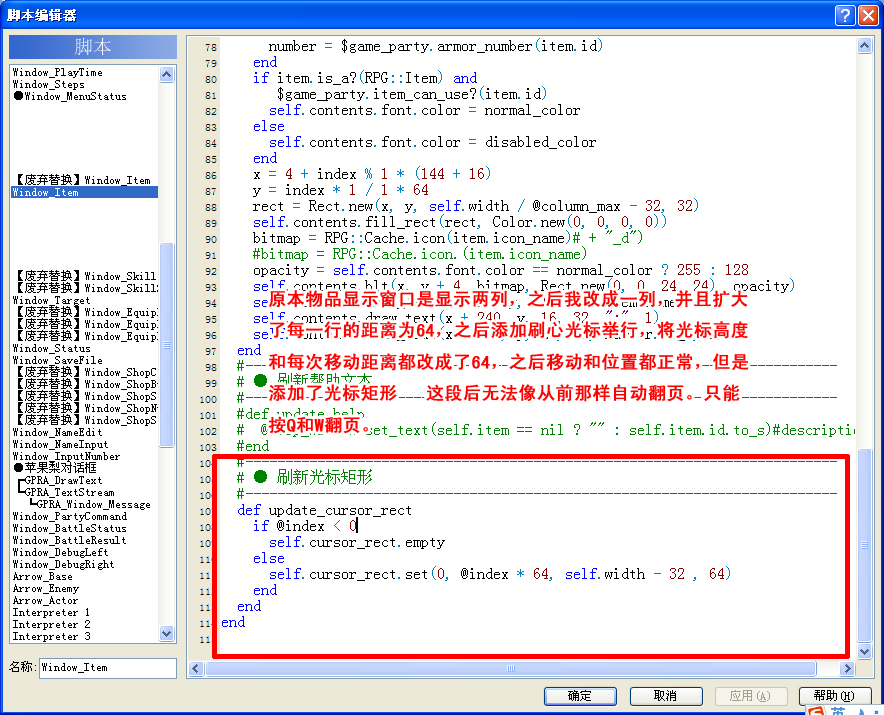Open the ●Window_MenuStatus script
This screenshot has width=884, height=715.
click(70, 96)
